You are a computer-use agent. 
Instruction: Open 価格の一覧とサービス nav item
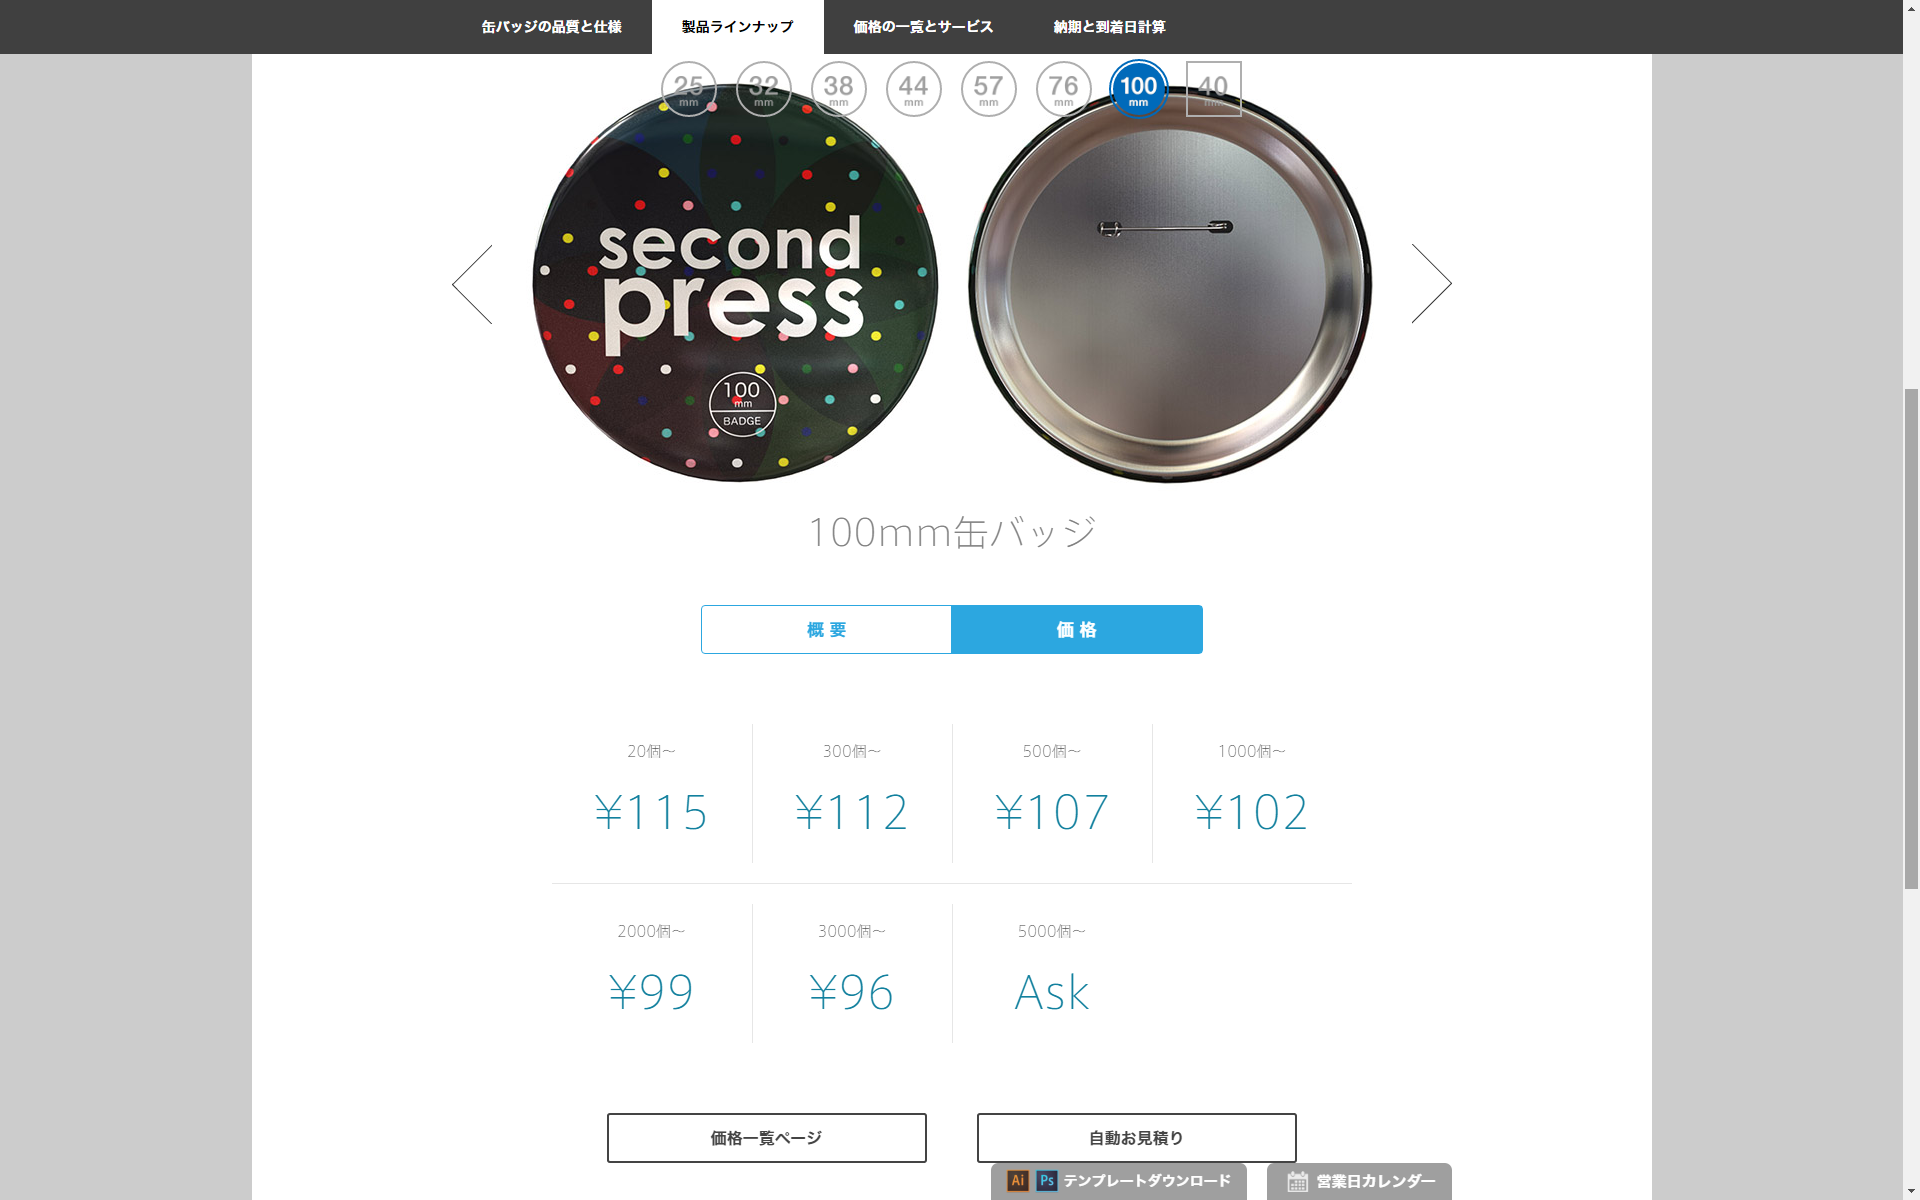pos(923,27)
